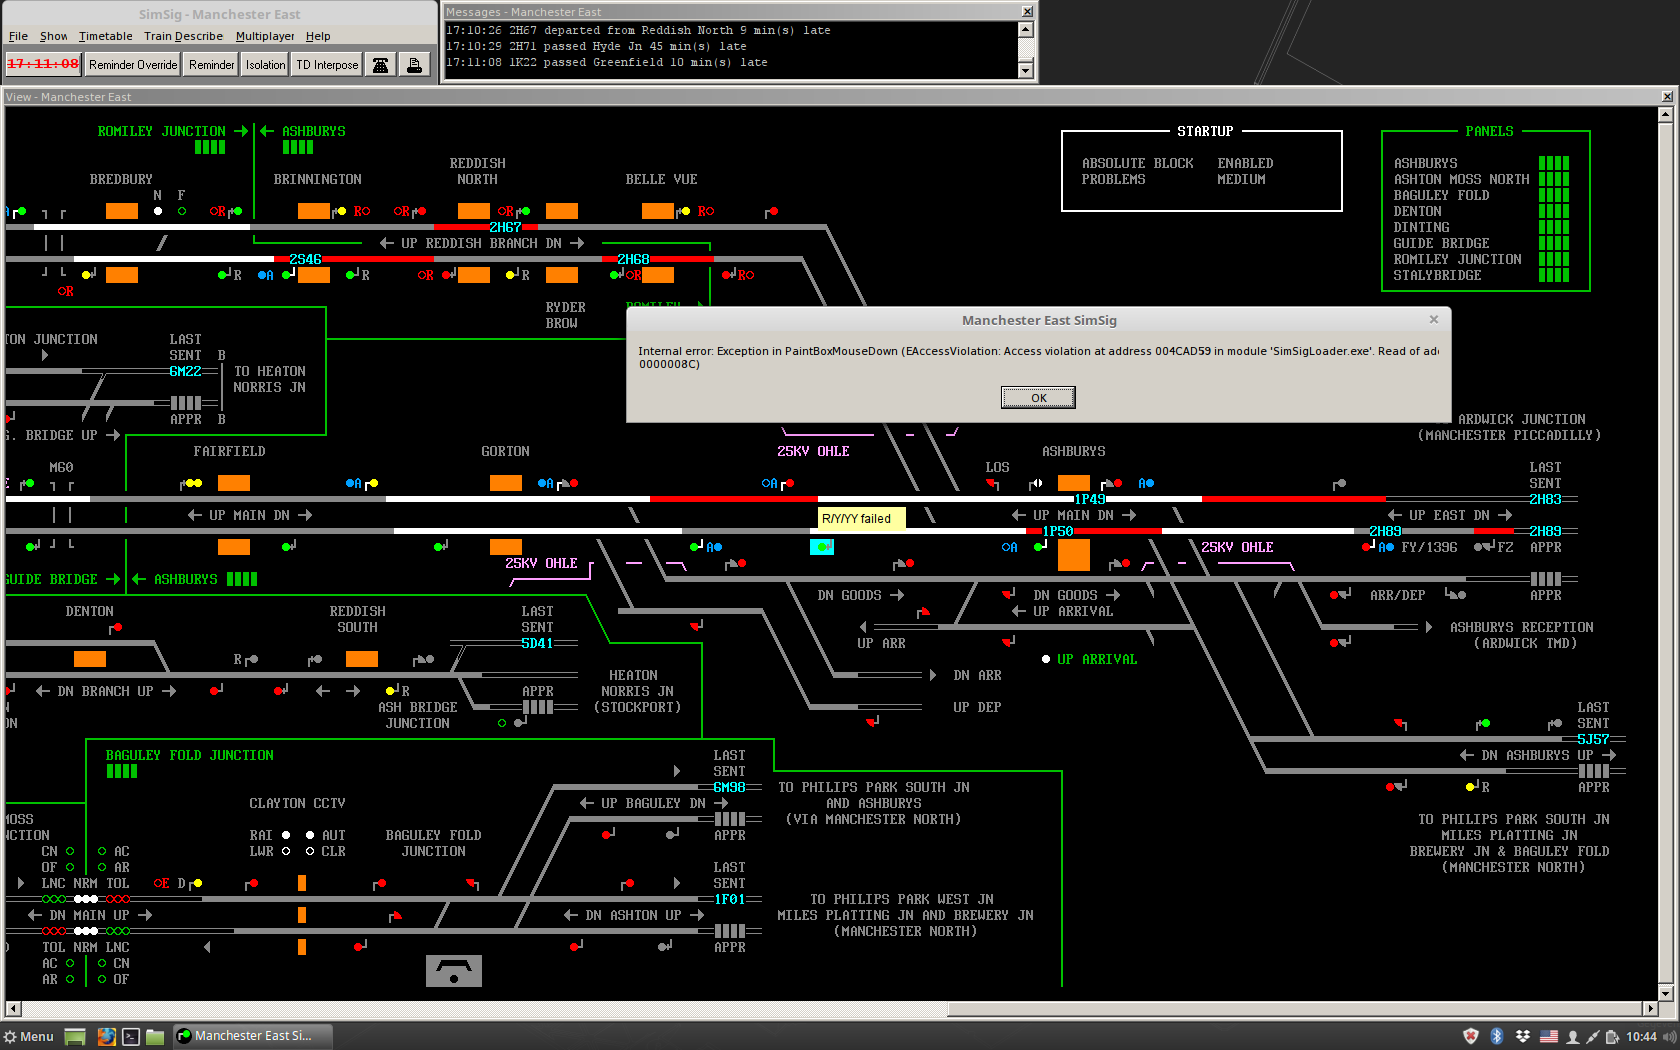Click the TD Interpose button
This screenshot has width=1680, height=1050.
[327, 65]
